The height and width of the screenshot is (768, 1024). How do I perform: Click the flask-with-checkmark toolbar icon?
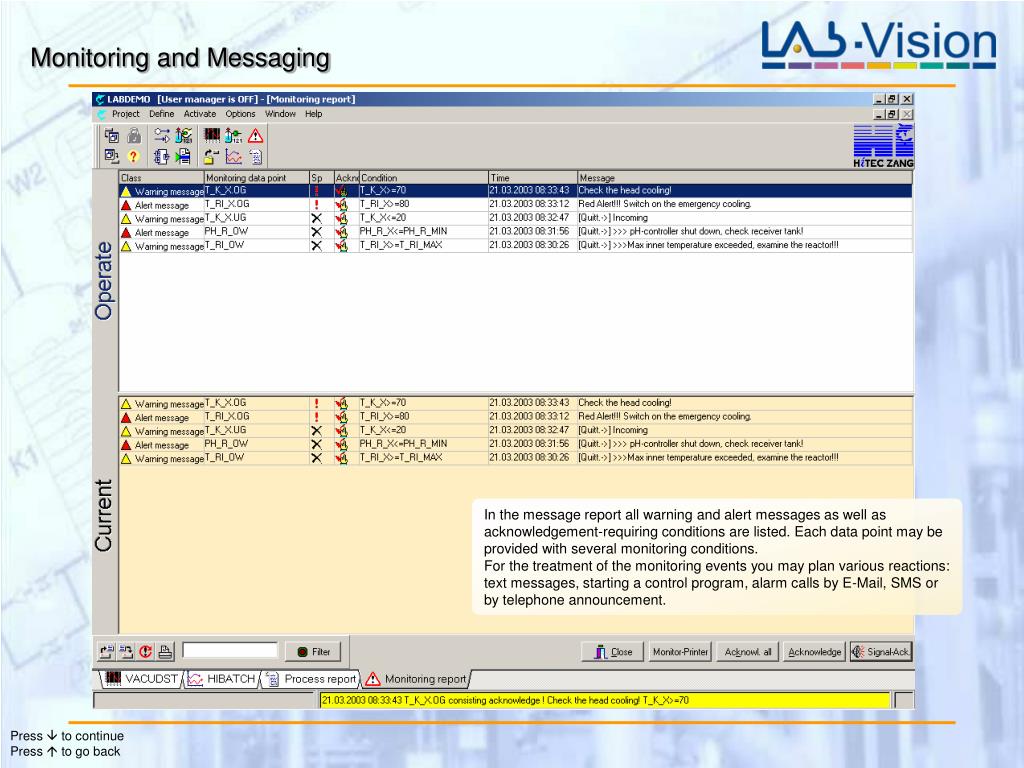[184, 136]
